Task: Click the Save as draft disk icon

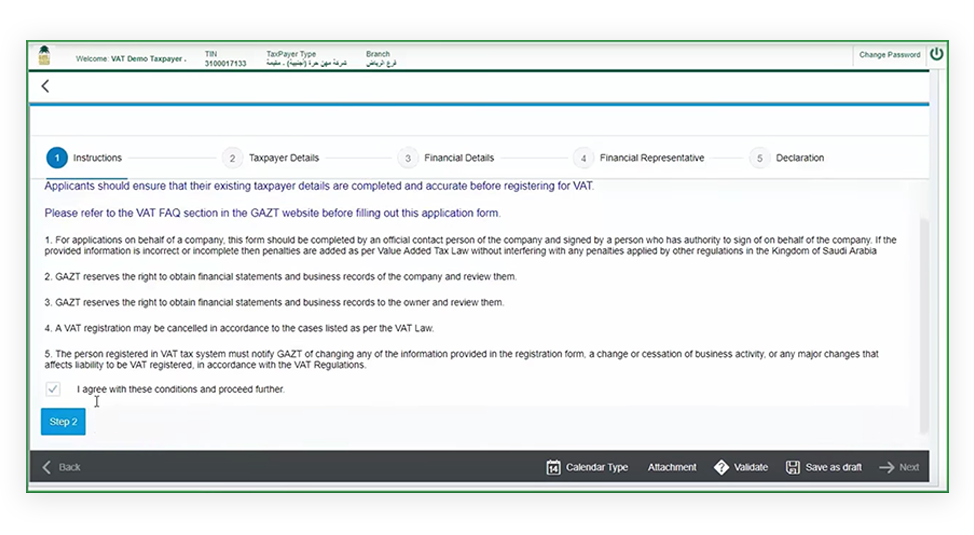Action: pyautogui.click(x=793, y=467)
